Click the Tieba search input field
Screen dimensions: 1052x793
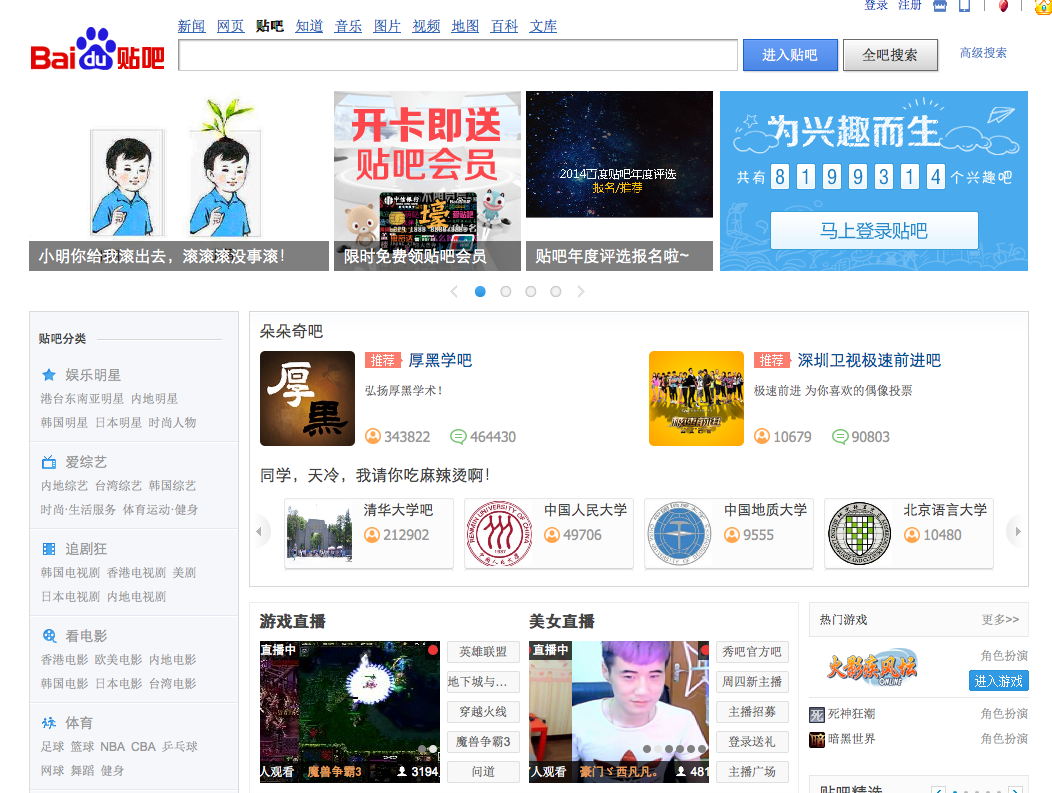coord(458,55)
